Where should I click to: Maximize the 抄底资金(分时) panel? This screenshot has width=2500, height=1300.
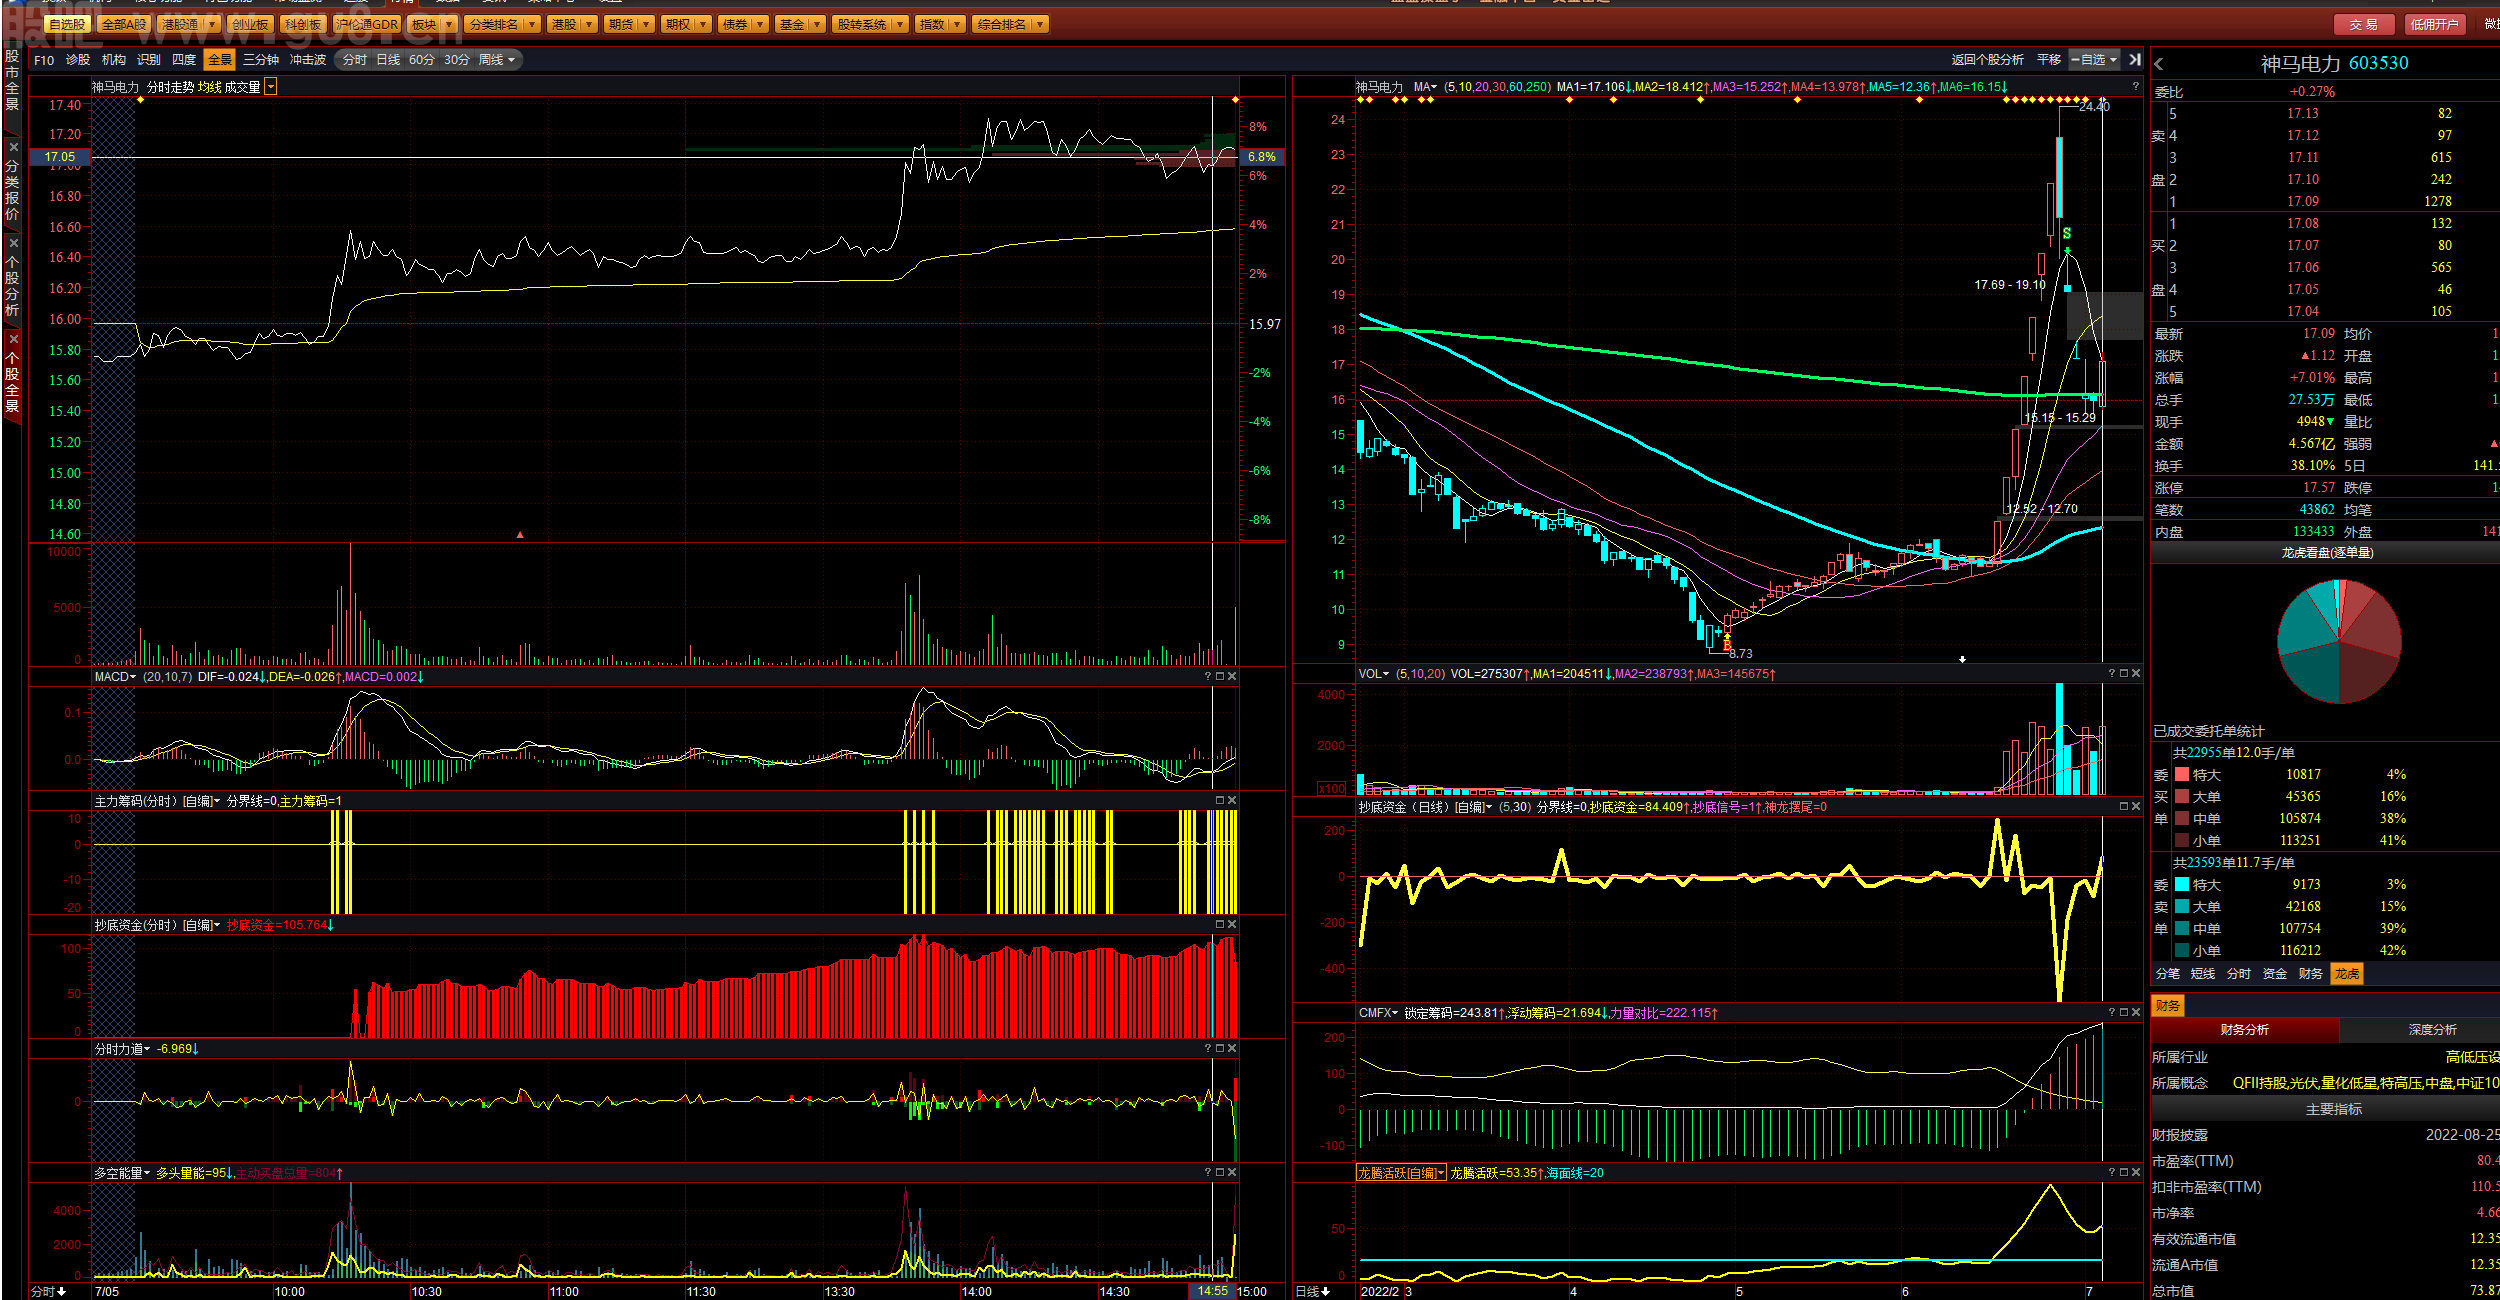click(x=1220, y=925)
